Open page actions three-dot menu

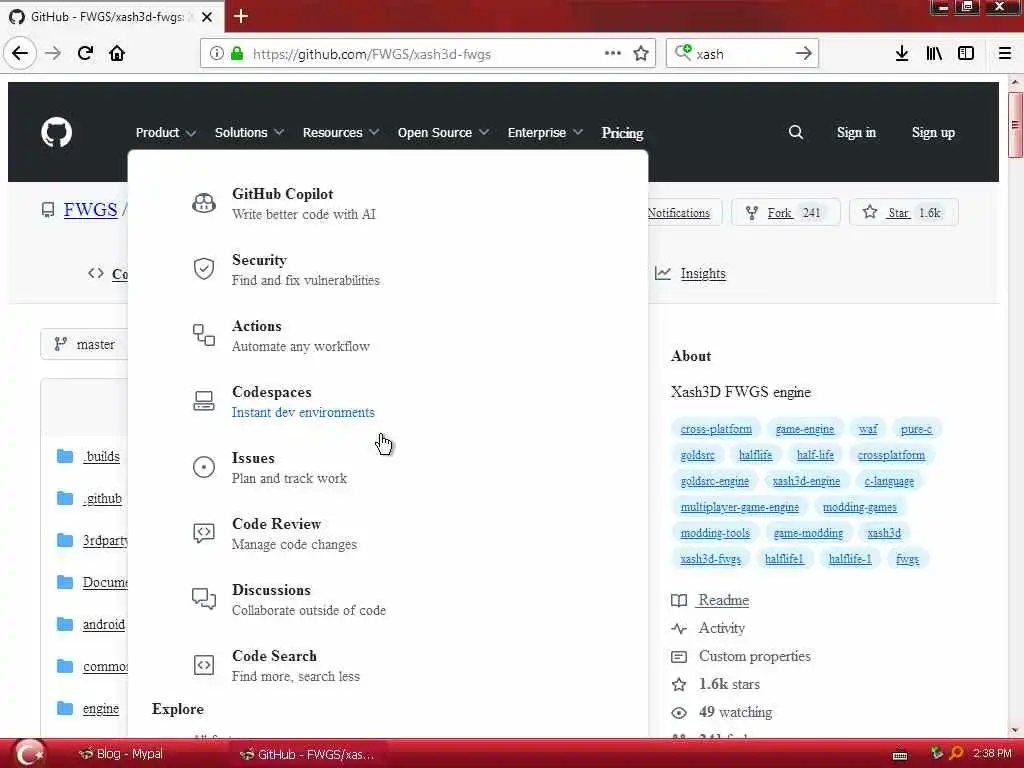(613, 54)
